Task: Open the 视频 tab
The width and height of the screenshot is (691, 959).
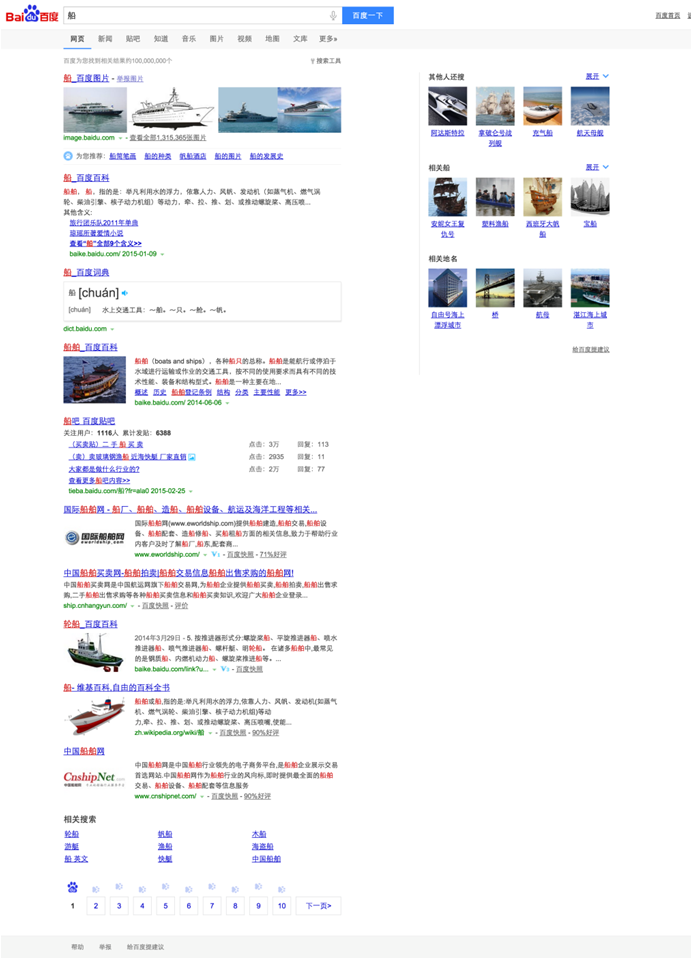Action: pyautogui.click(x=244, y=39)
